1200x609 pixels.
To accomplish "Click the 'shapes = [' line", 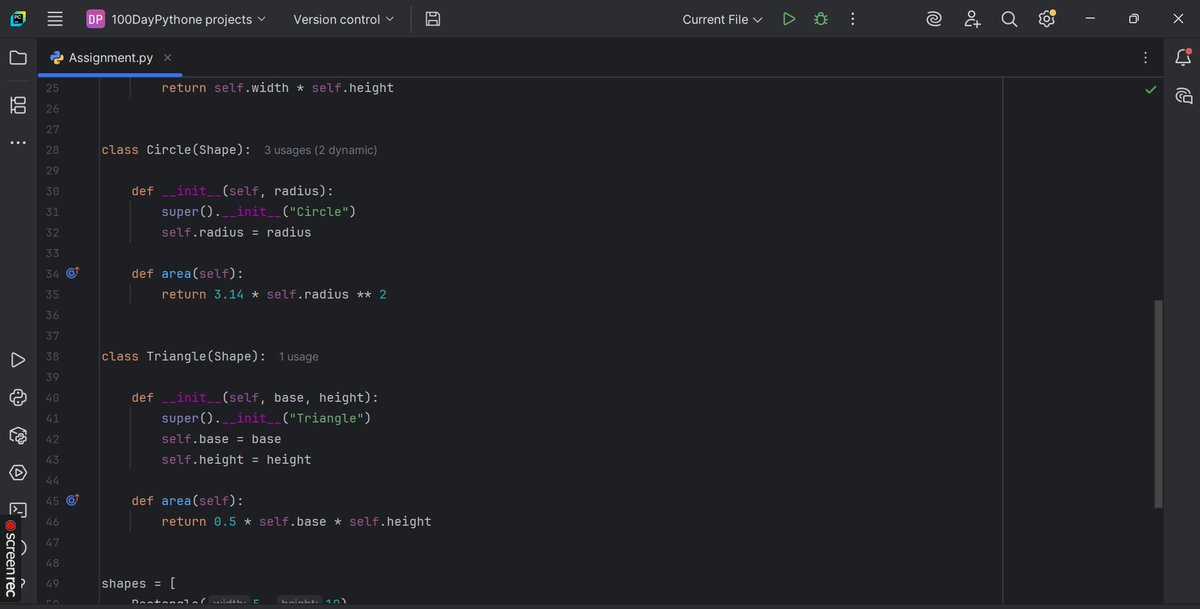I will pos(139,584).
